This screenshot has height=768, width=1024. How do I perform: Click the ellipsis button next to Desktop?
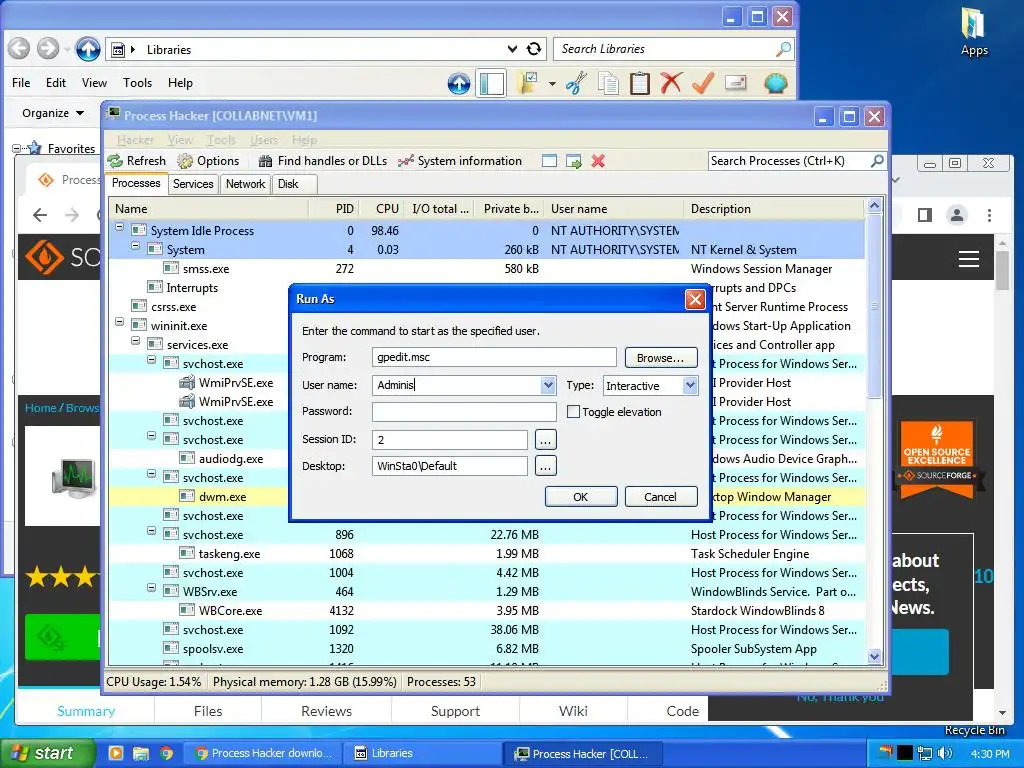coord(545,466)
